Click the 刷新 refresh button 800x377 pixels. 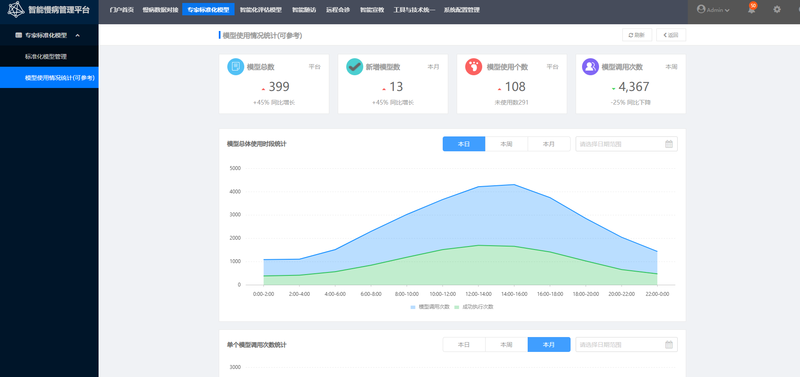[637, 35]
